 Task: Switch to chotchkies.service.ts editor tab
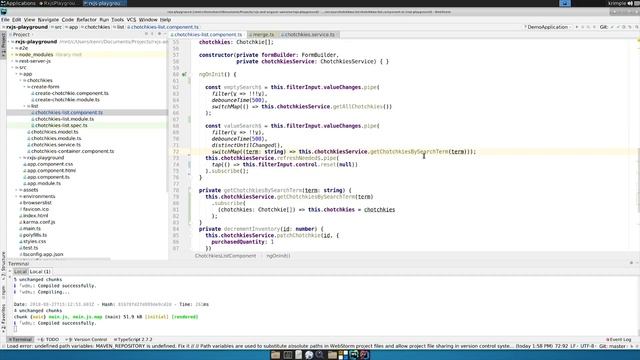(309, 35)
